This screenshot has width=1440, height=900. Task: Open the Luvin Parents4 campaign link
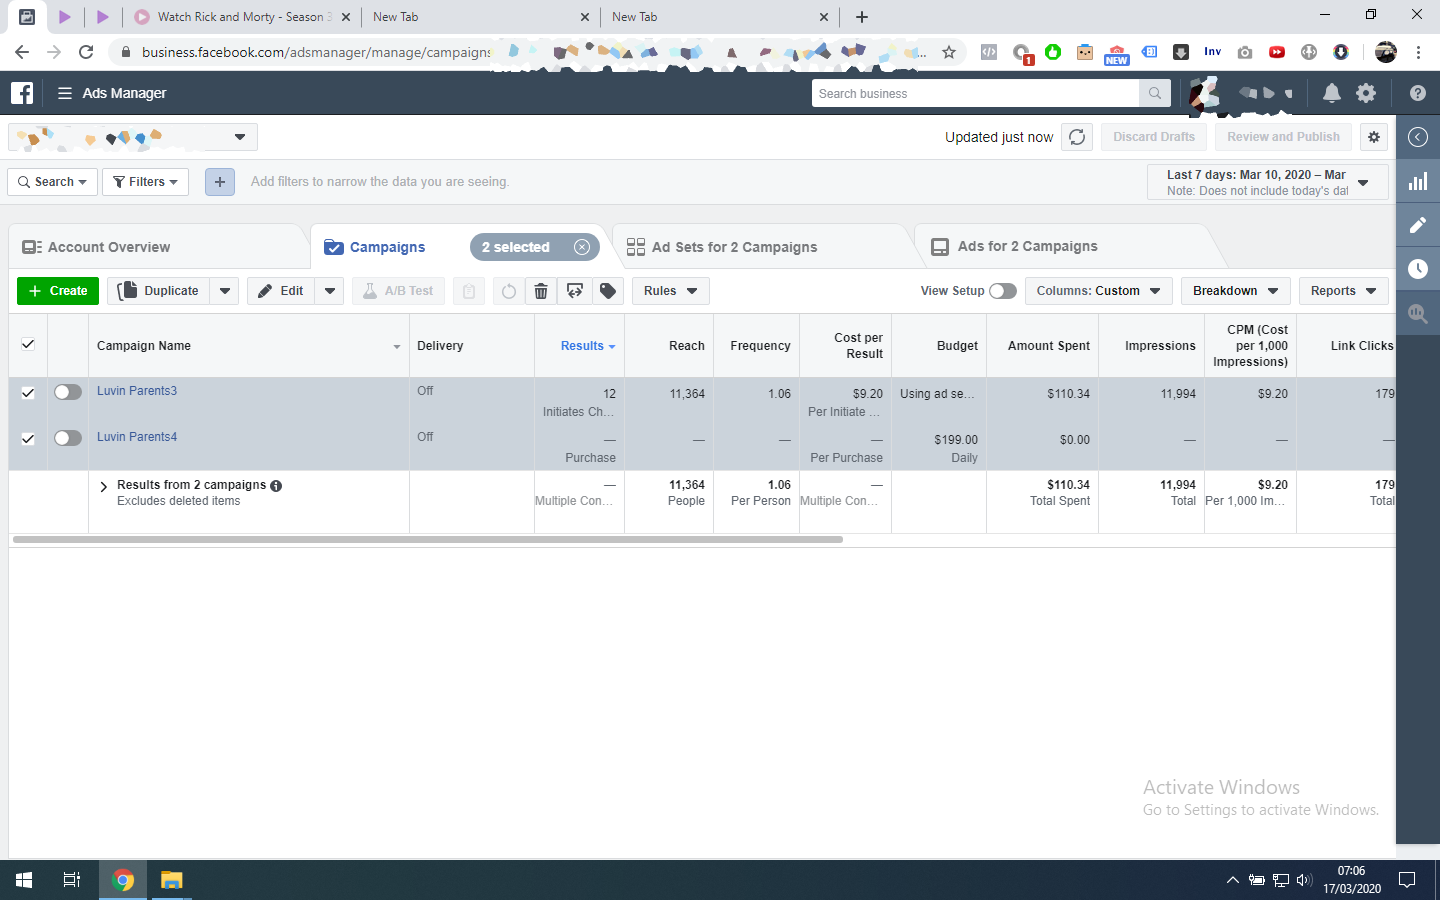coord(137,437)
